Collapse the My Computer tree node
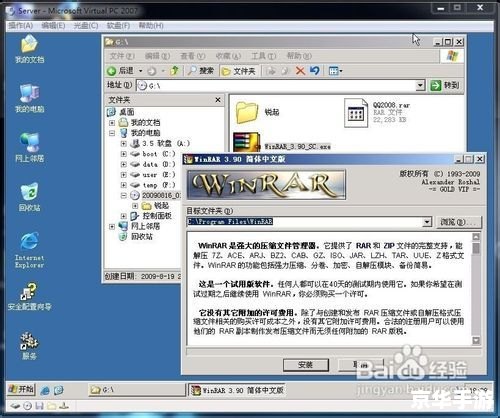500x418 pixels. [112, 133]
